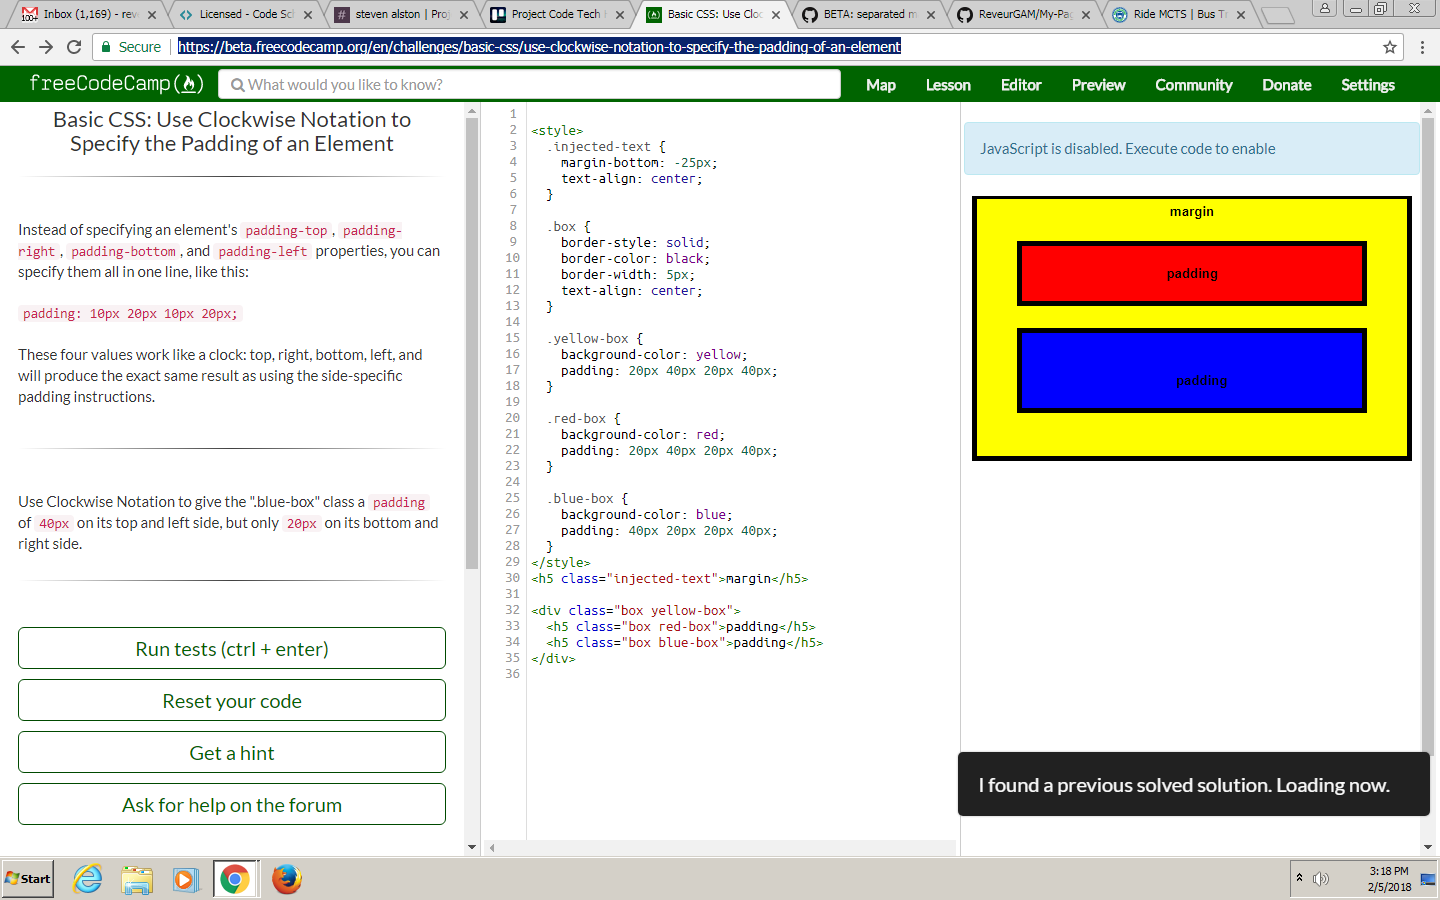Close the Project Code Tech tab
This screenshot has width=1440, height=900.
[x=620, y=15]
